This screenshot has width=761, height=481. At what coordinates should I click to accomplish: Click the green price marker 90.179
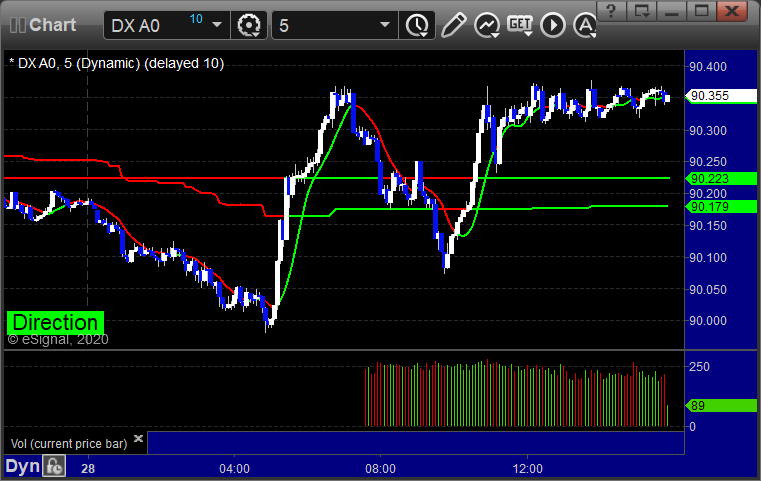721,206
